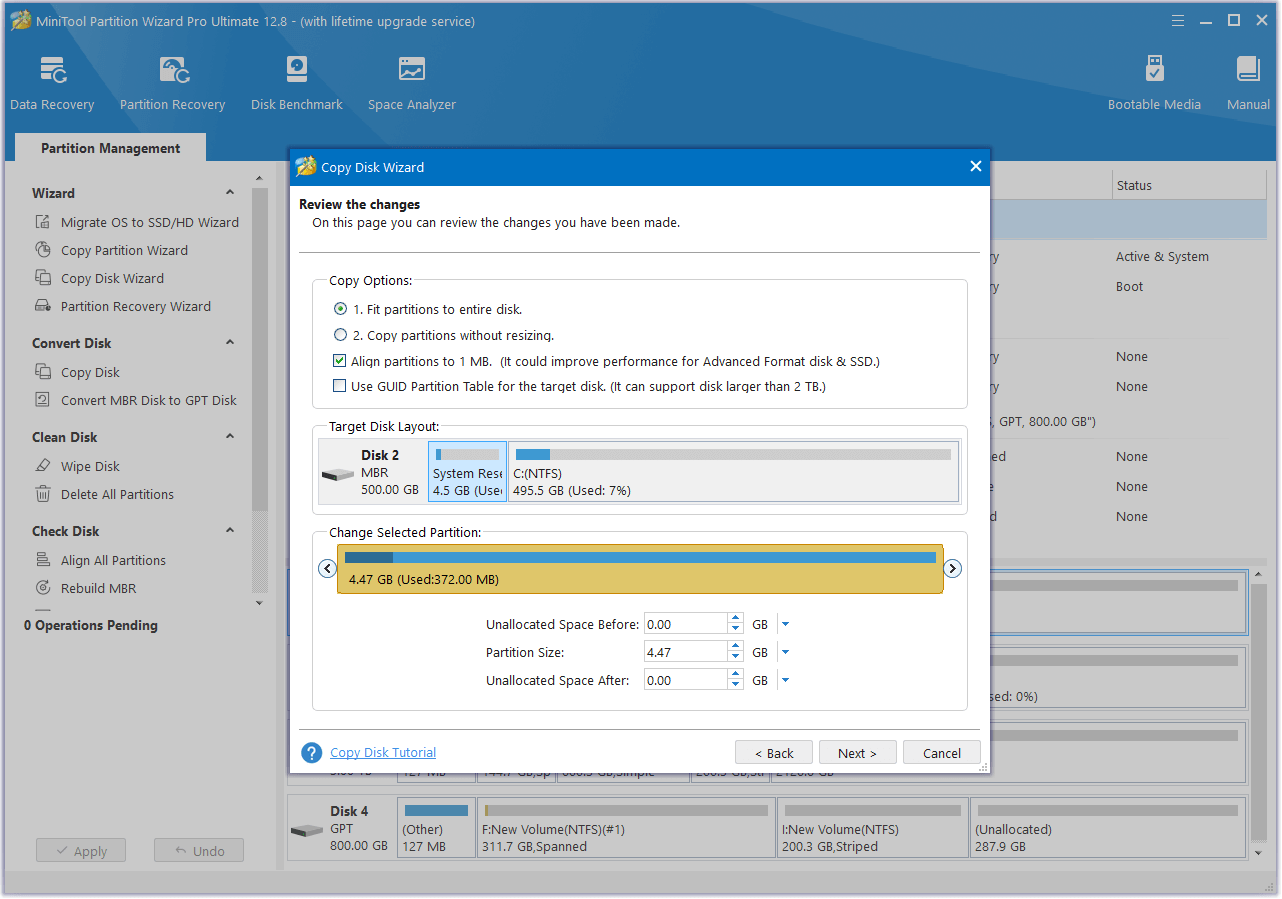Switch to Partition Management tab
Screen dimensions: 1282x899
(x=110, y=148)
